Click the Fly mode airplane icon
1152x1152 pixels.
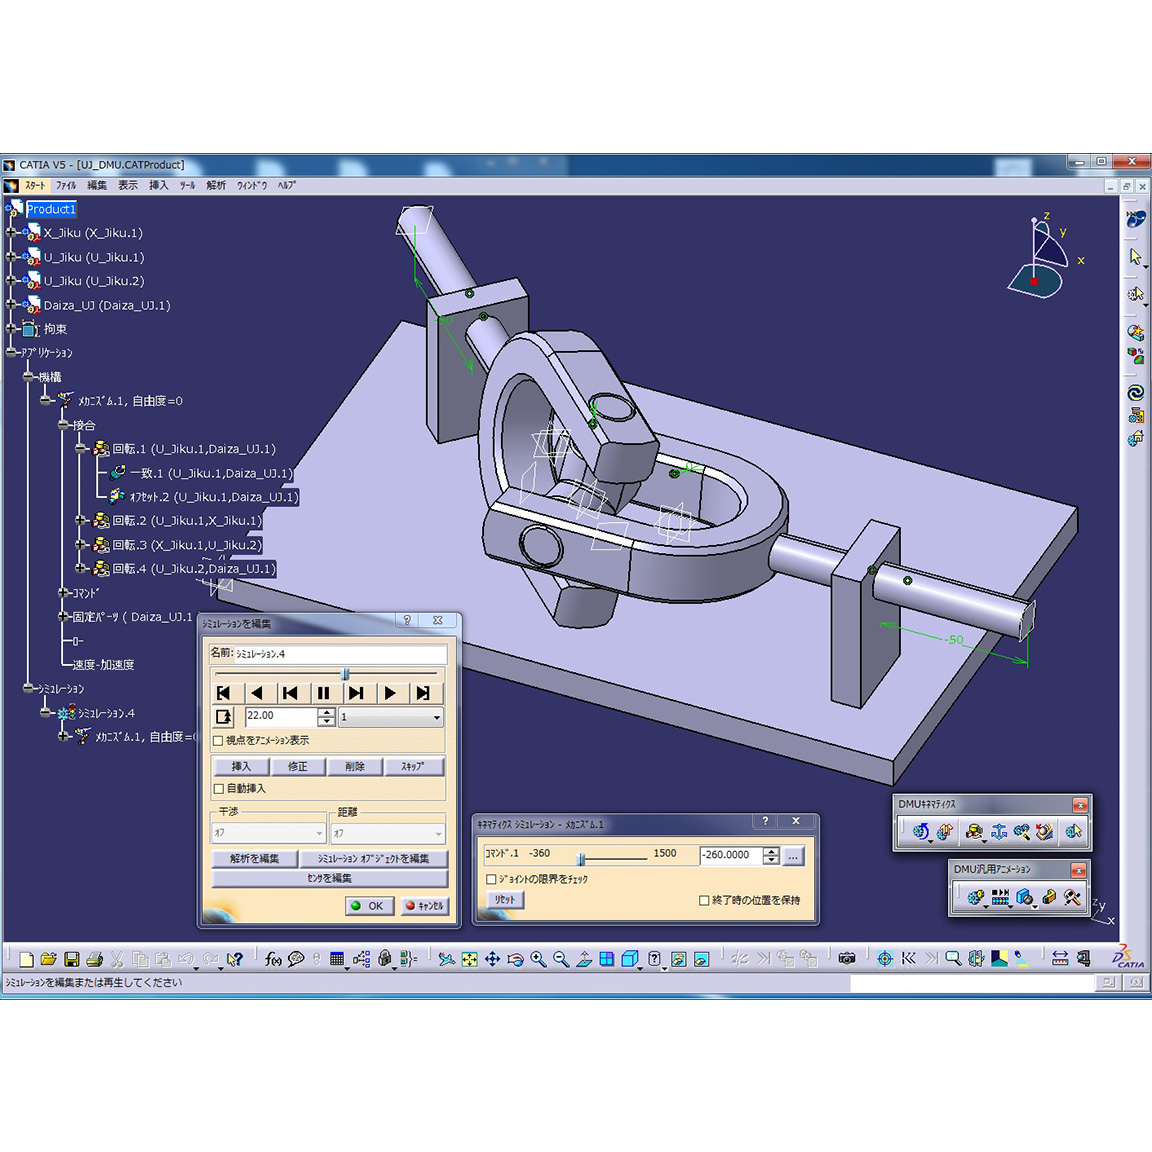(446, 959)
